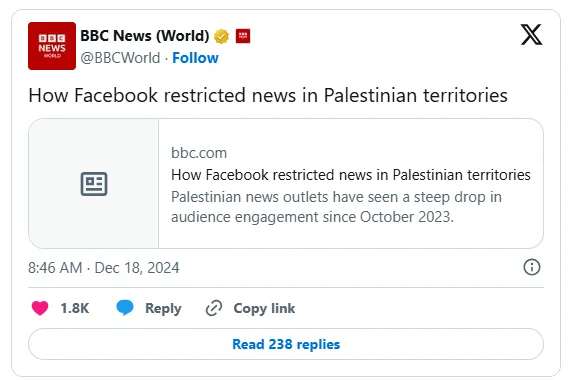Click the card description about audience engagement
The image size is (580, 380).
point(336,207)
